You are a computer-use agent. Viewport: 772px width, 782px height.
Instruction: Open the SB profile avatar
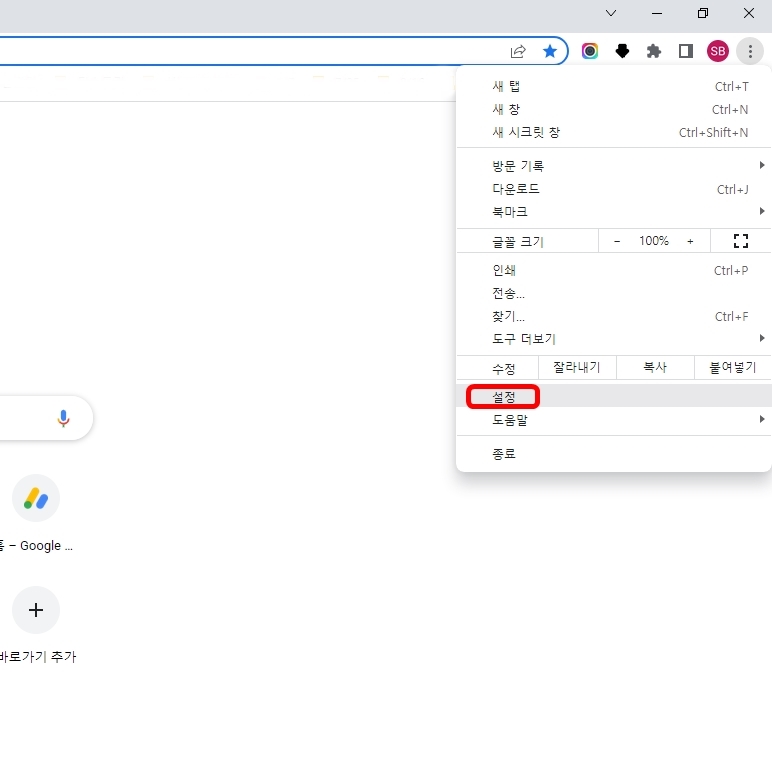click(718, 51)
